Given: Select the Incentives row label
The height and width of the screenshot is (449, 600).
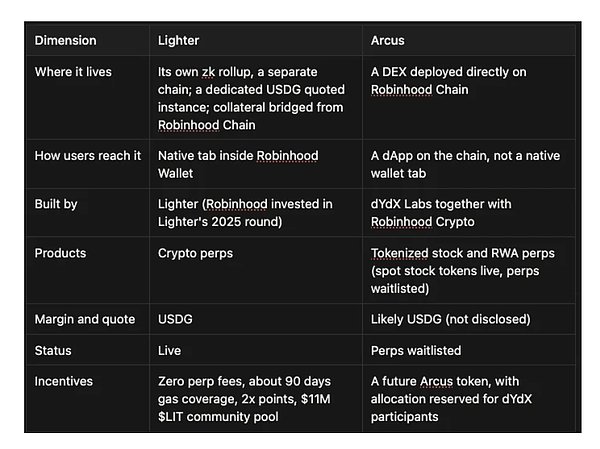Looking at the screenshot, I should 64,381.
